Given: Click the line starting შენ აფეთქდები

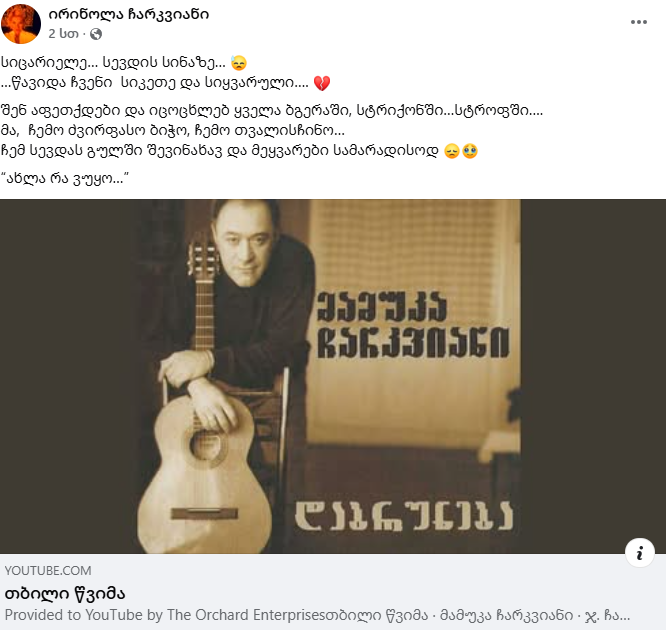Looking at the screenshot, I should (272, 111).
